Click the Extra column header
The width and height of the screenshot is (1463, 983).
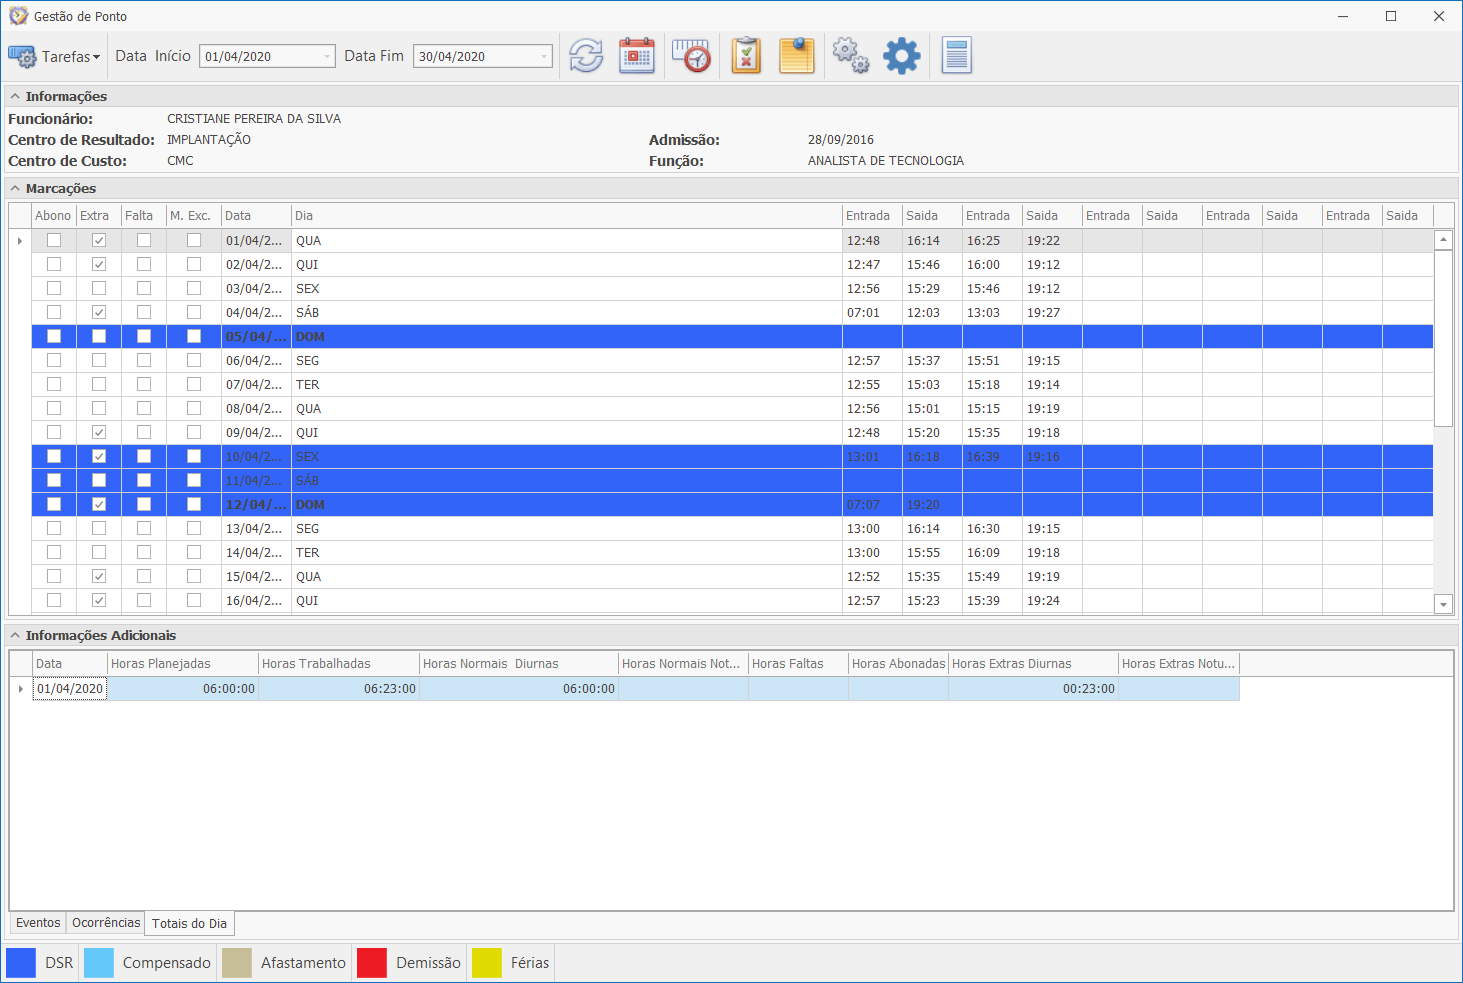tap(99, 216)
